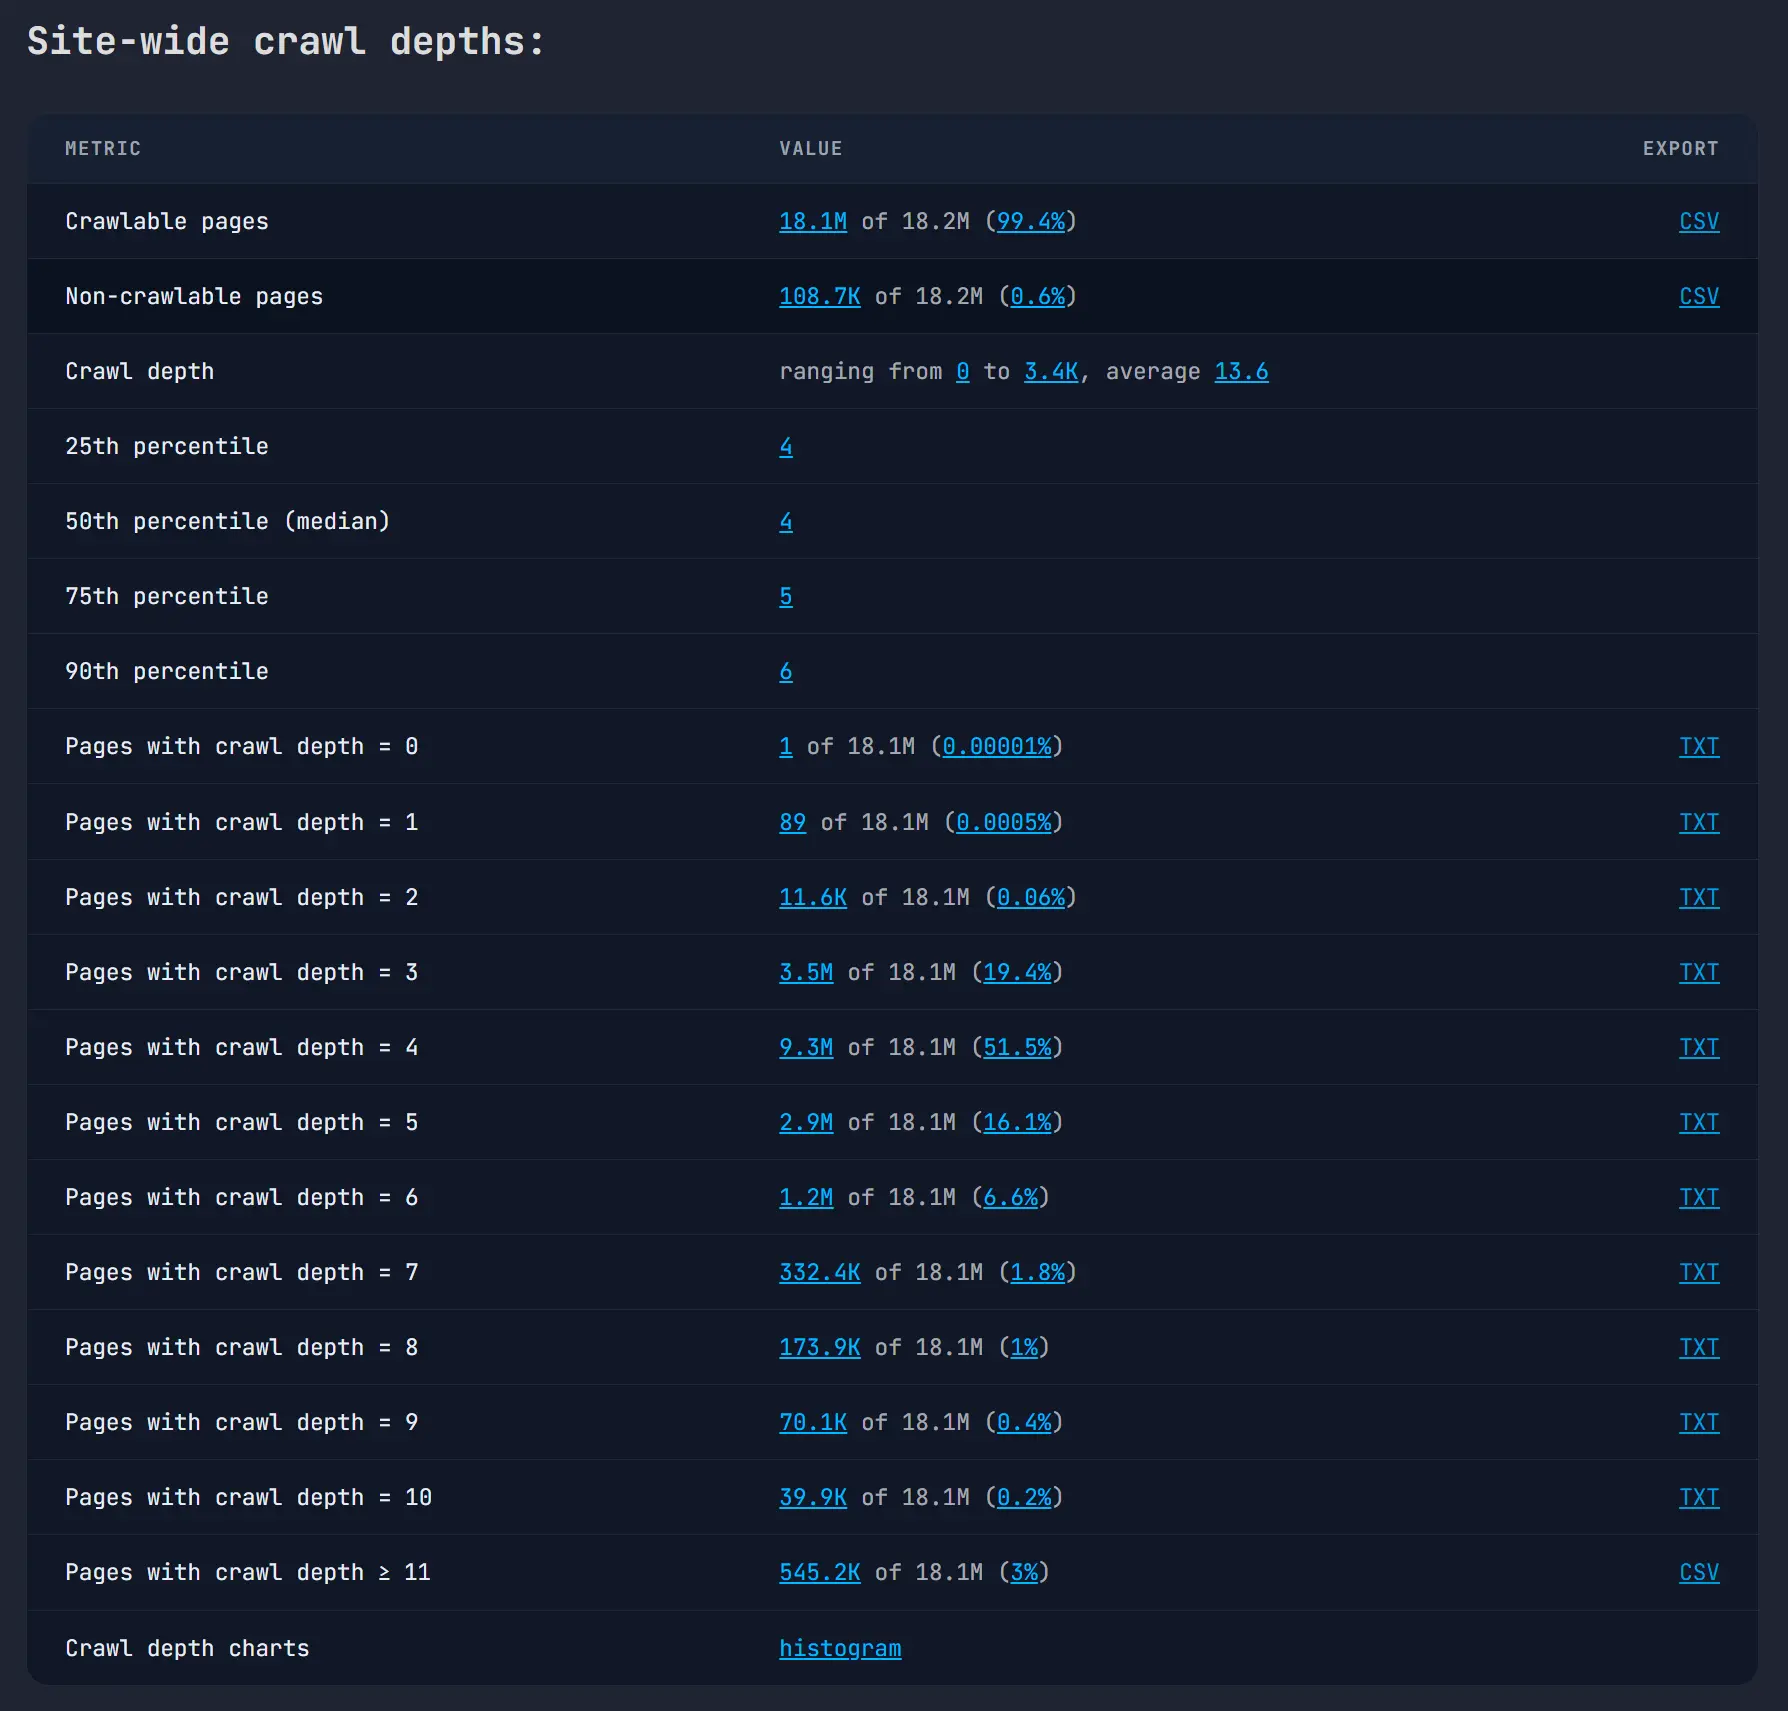
Task: Open the 25th percentile value link
Action: 785,446
